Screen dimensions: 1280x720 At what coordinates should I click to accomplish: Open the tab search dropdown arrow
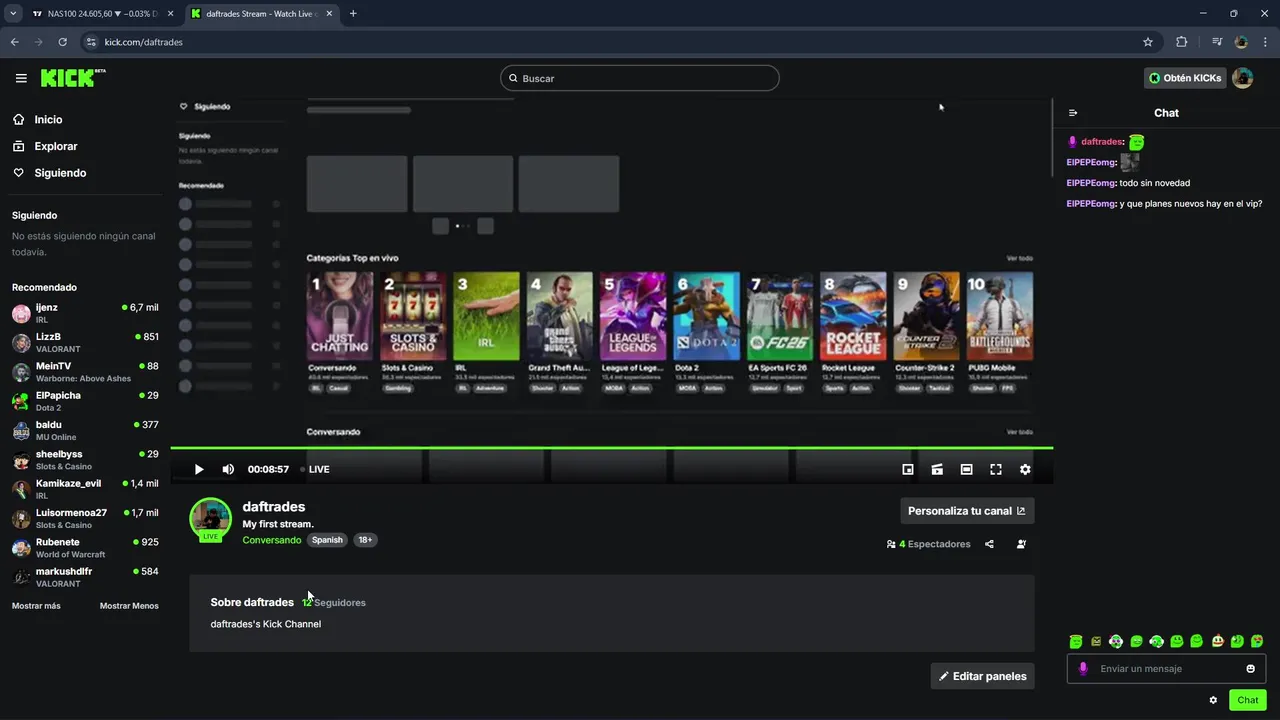13,14
